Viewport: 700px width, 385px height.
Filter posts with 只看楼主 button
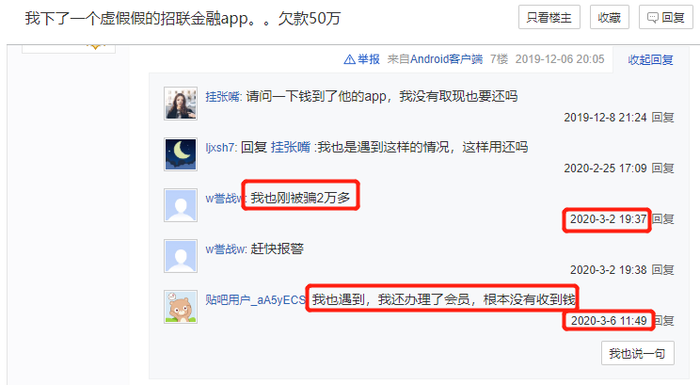click(549, 17)
